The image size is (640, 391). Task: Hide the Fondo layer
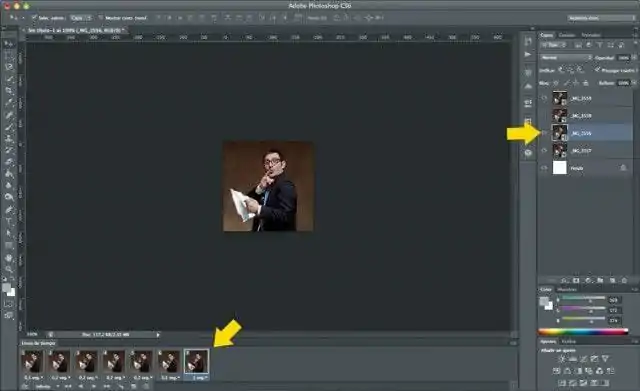pos(544,168)
